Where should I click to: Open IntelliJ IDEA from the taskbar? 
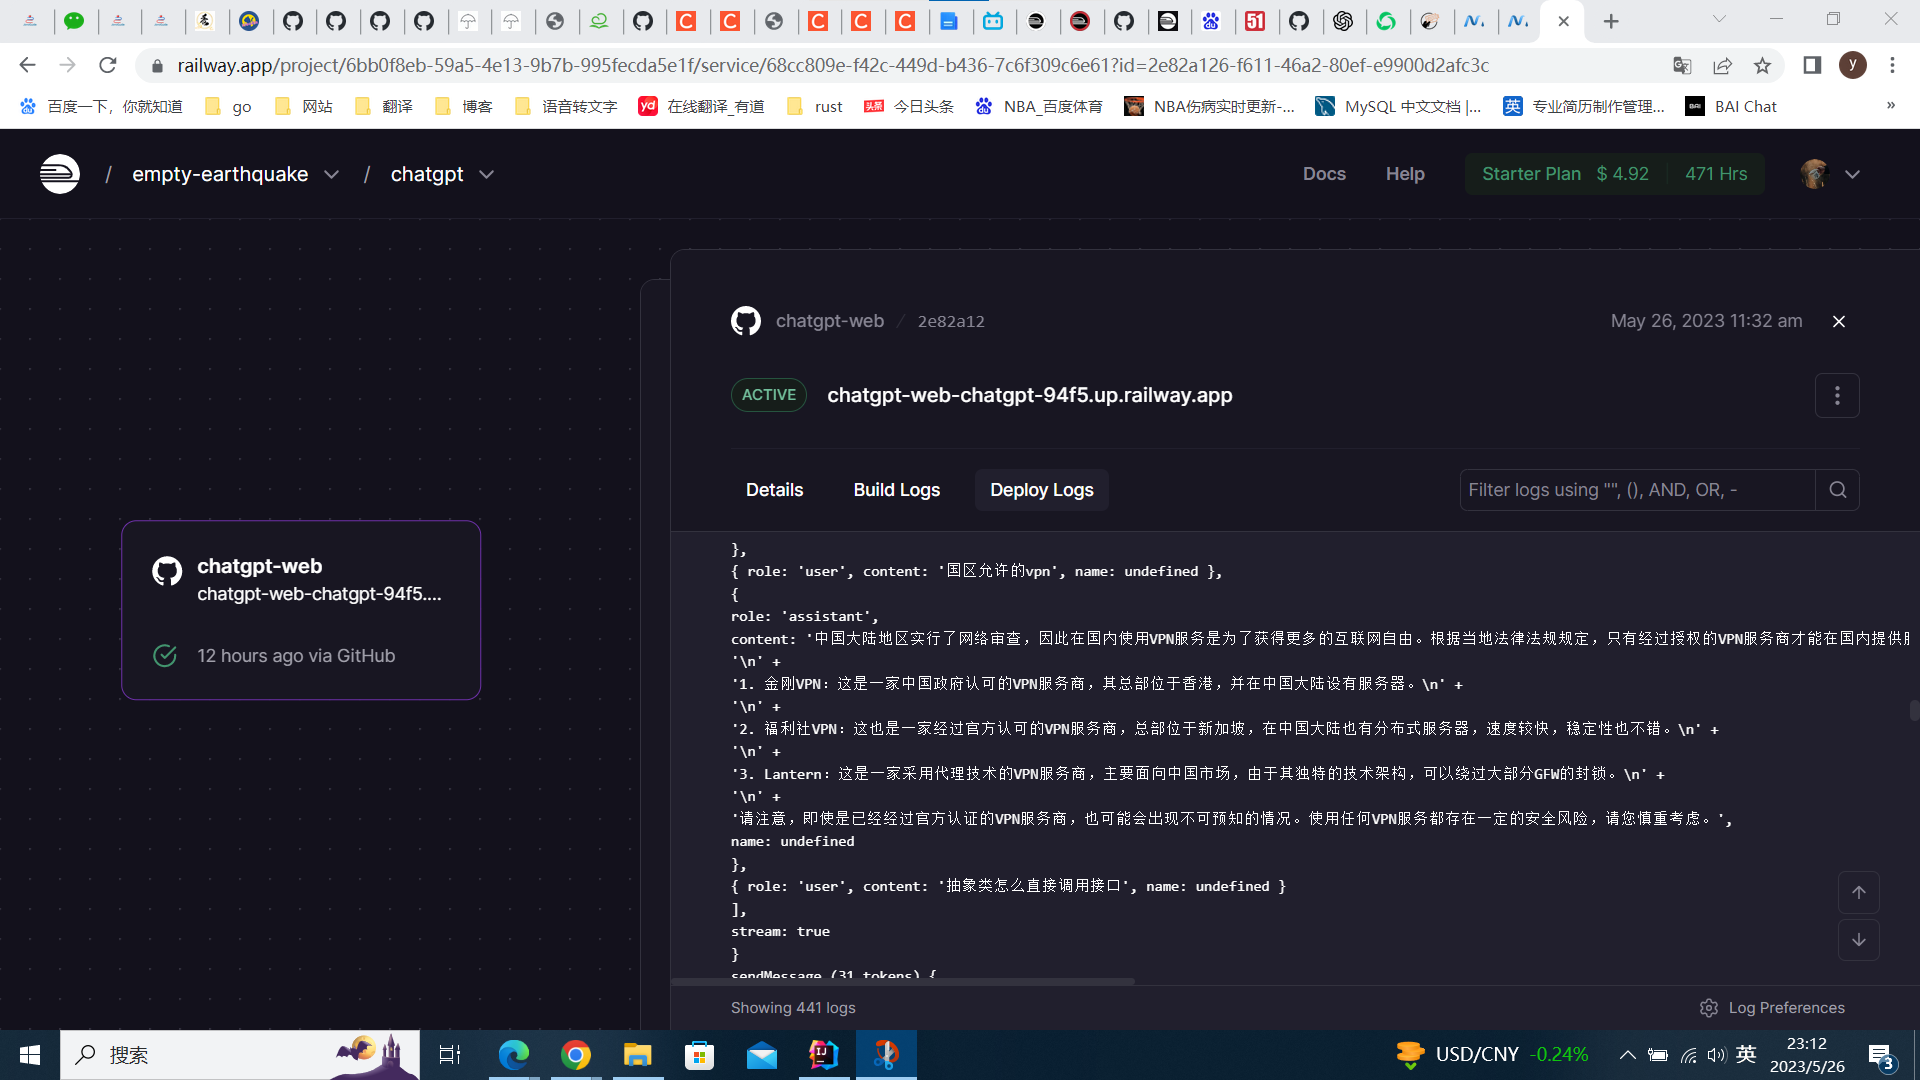coord(823,1055)
